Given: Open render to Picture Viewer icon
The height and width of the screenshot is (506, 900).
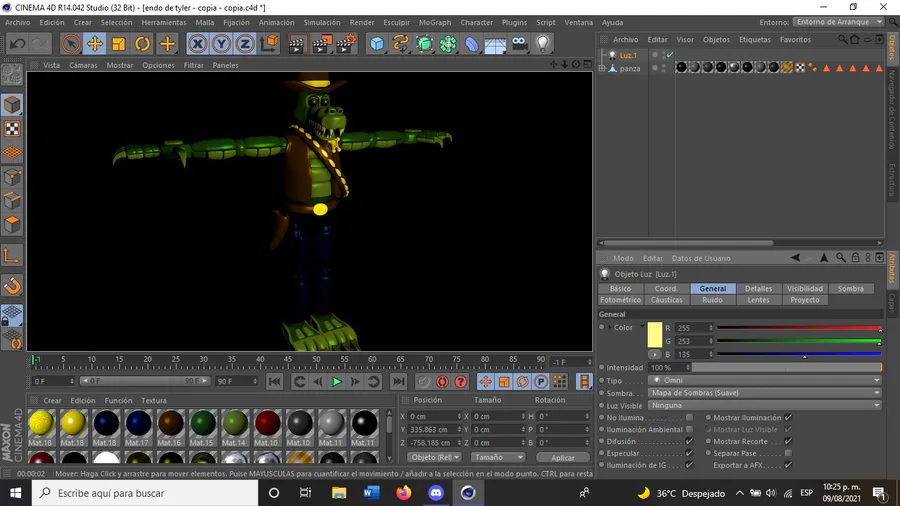Looking at the screenshot, I should coord(321,44).
